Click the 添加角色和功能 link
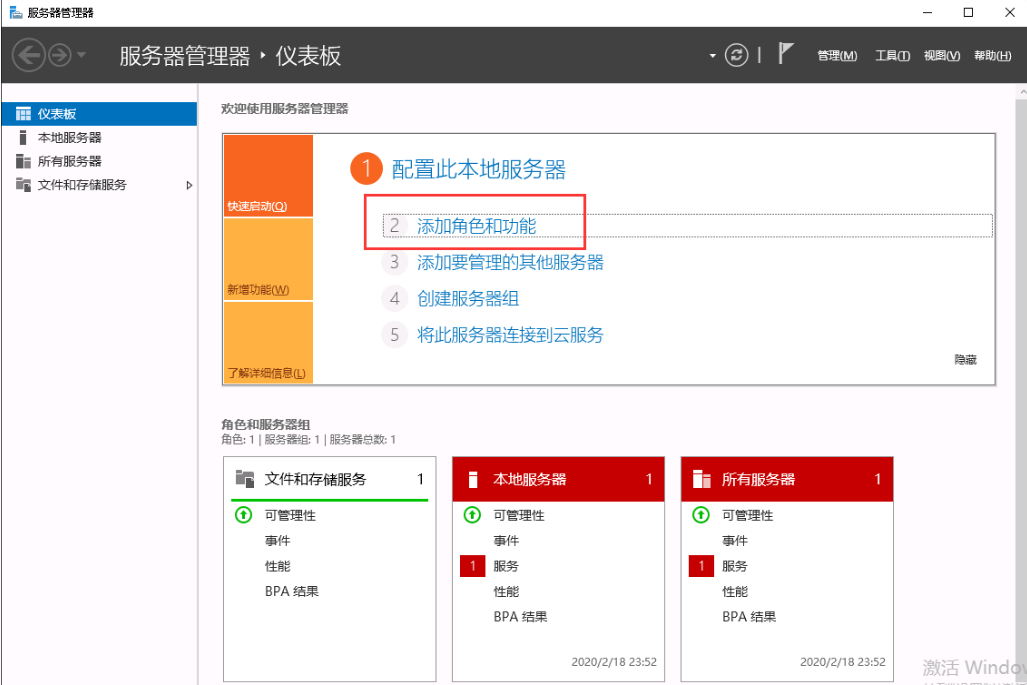The image size is (1027, 685). click(476, 226)
